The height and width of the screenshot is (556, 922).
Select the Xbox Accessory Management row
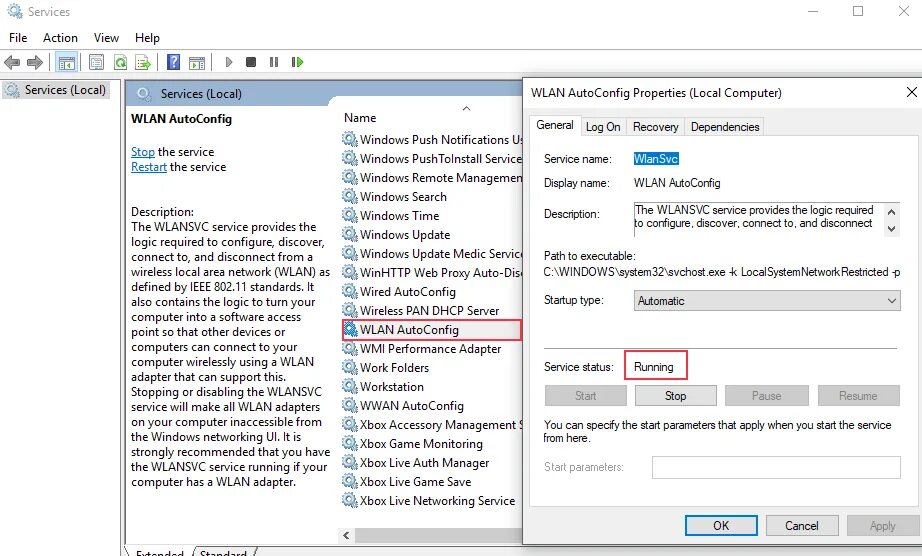click(432, 424)
